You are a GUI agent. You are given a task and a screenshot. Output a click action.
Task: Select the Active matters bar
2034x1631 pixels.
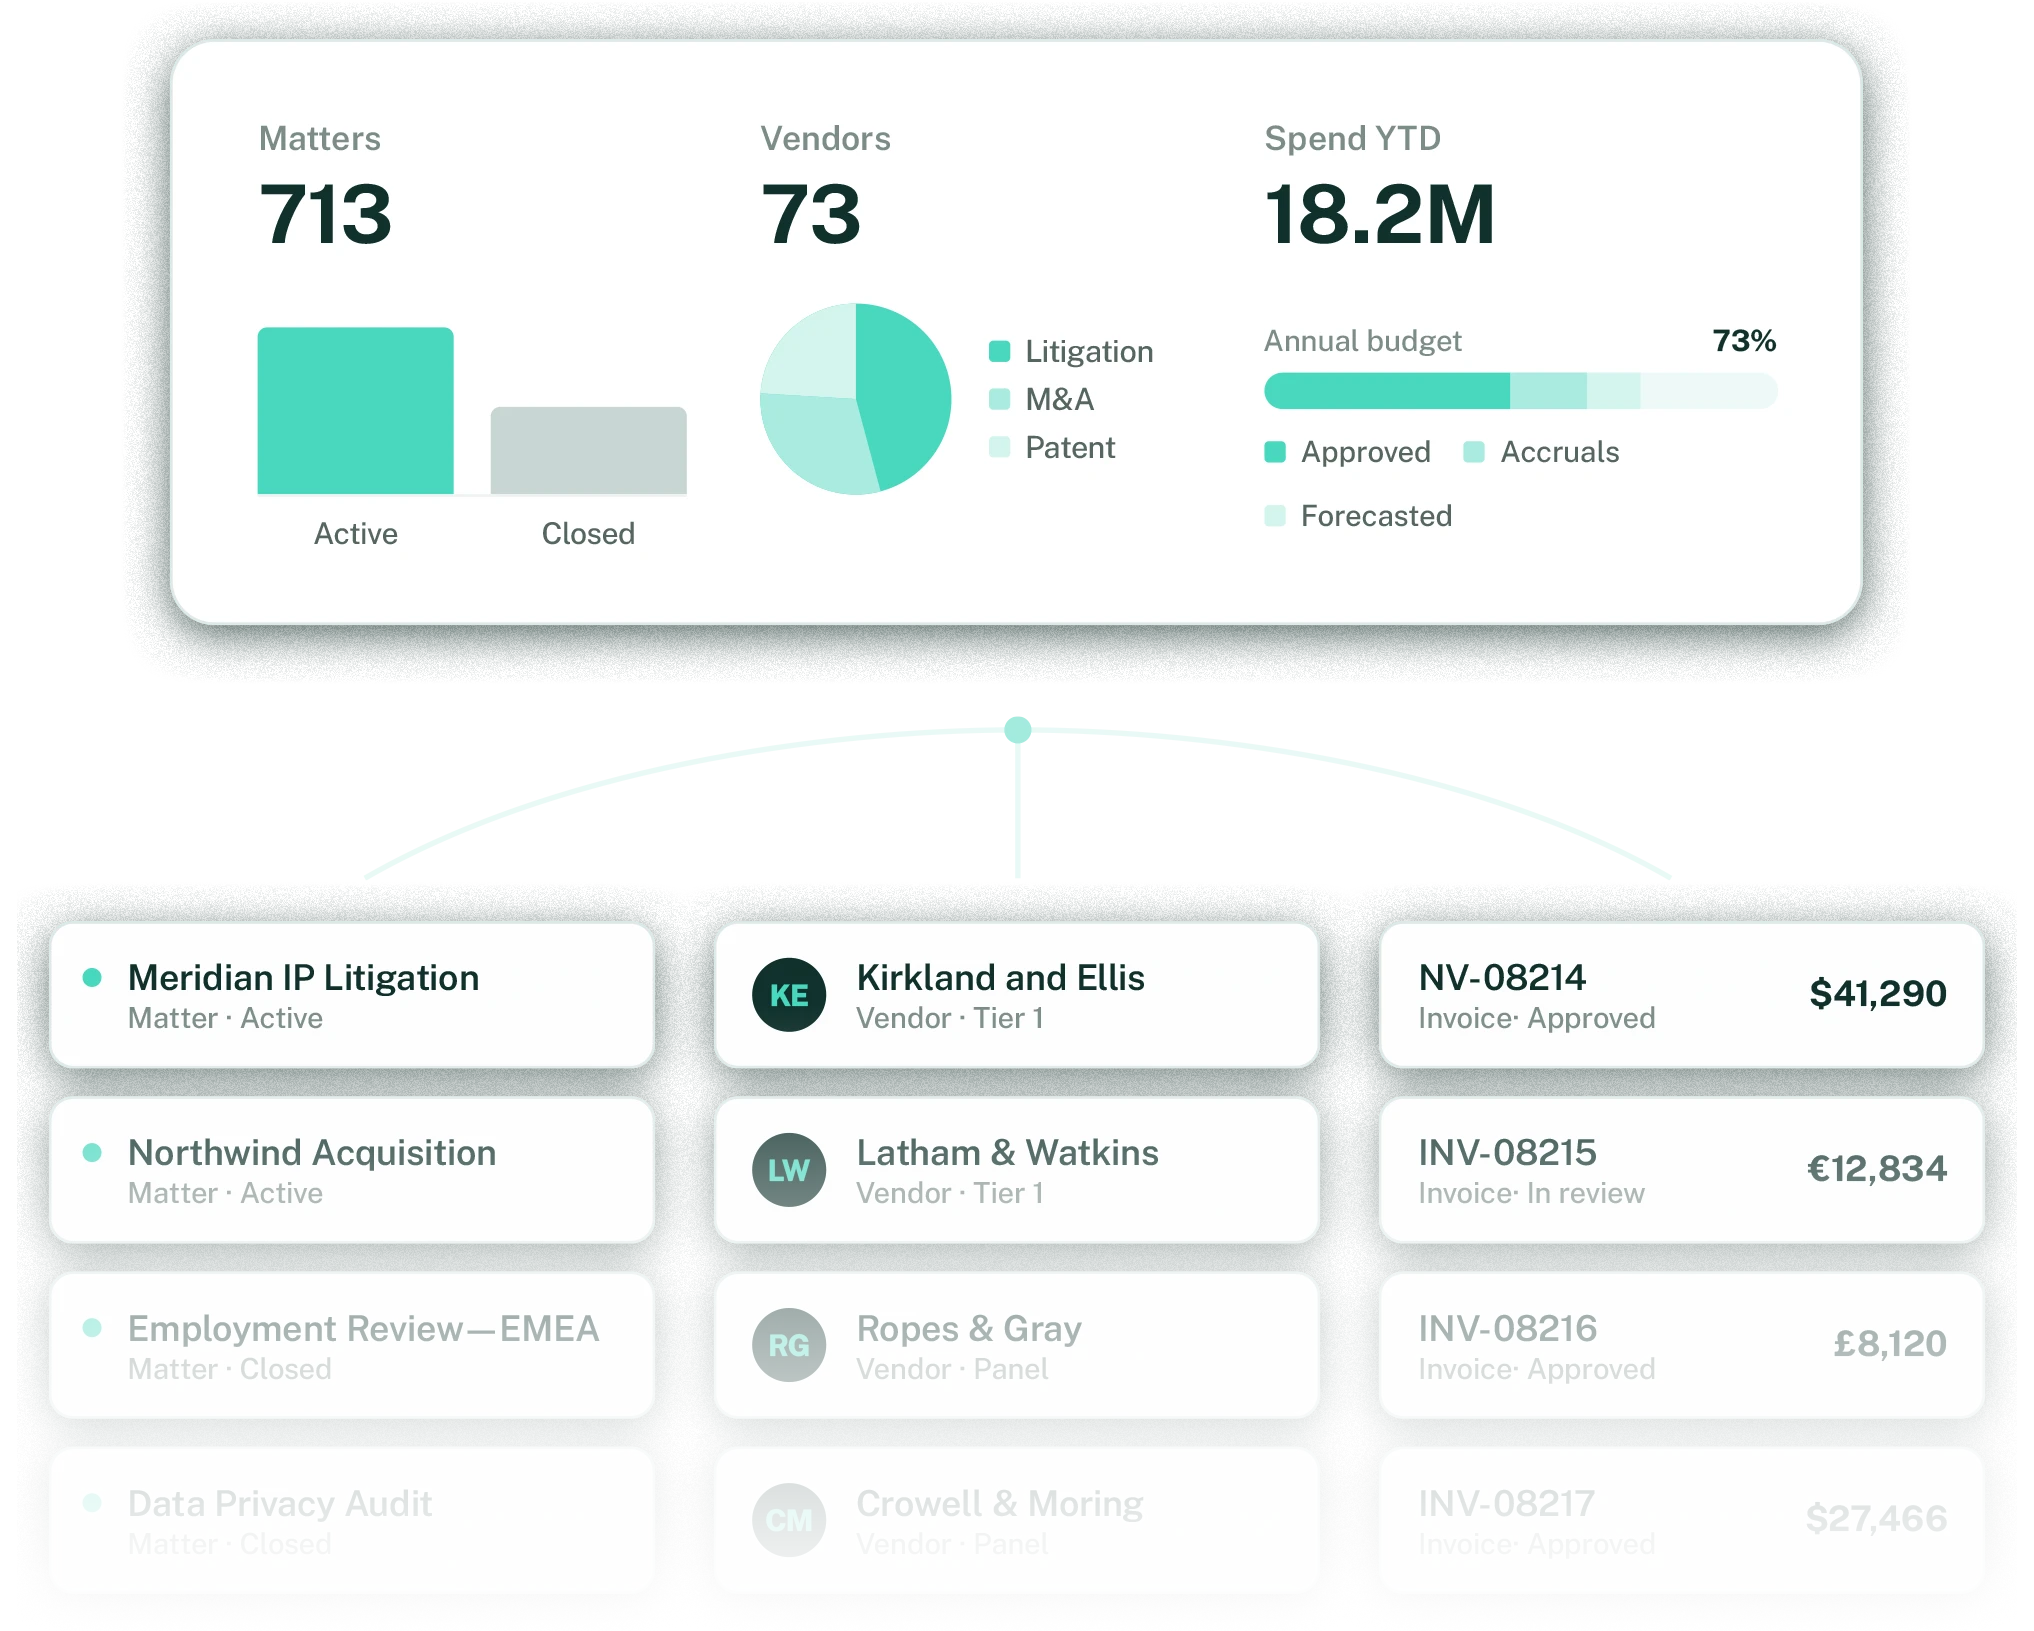tap(356, 411)
